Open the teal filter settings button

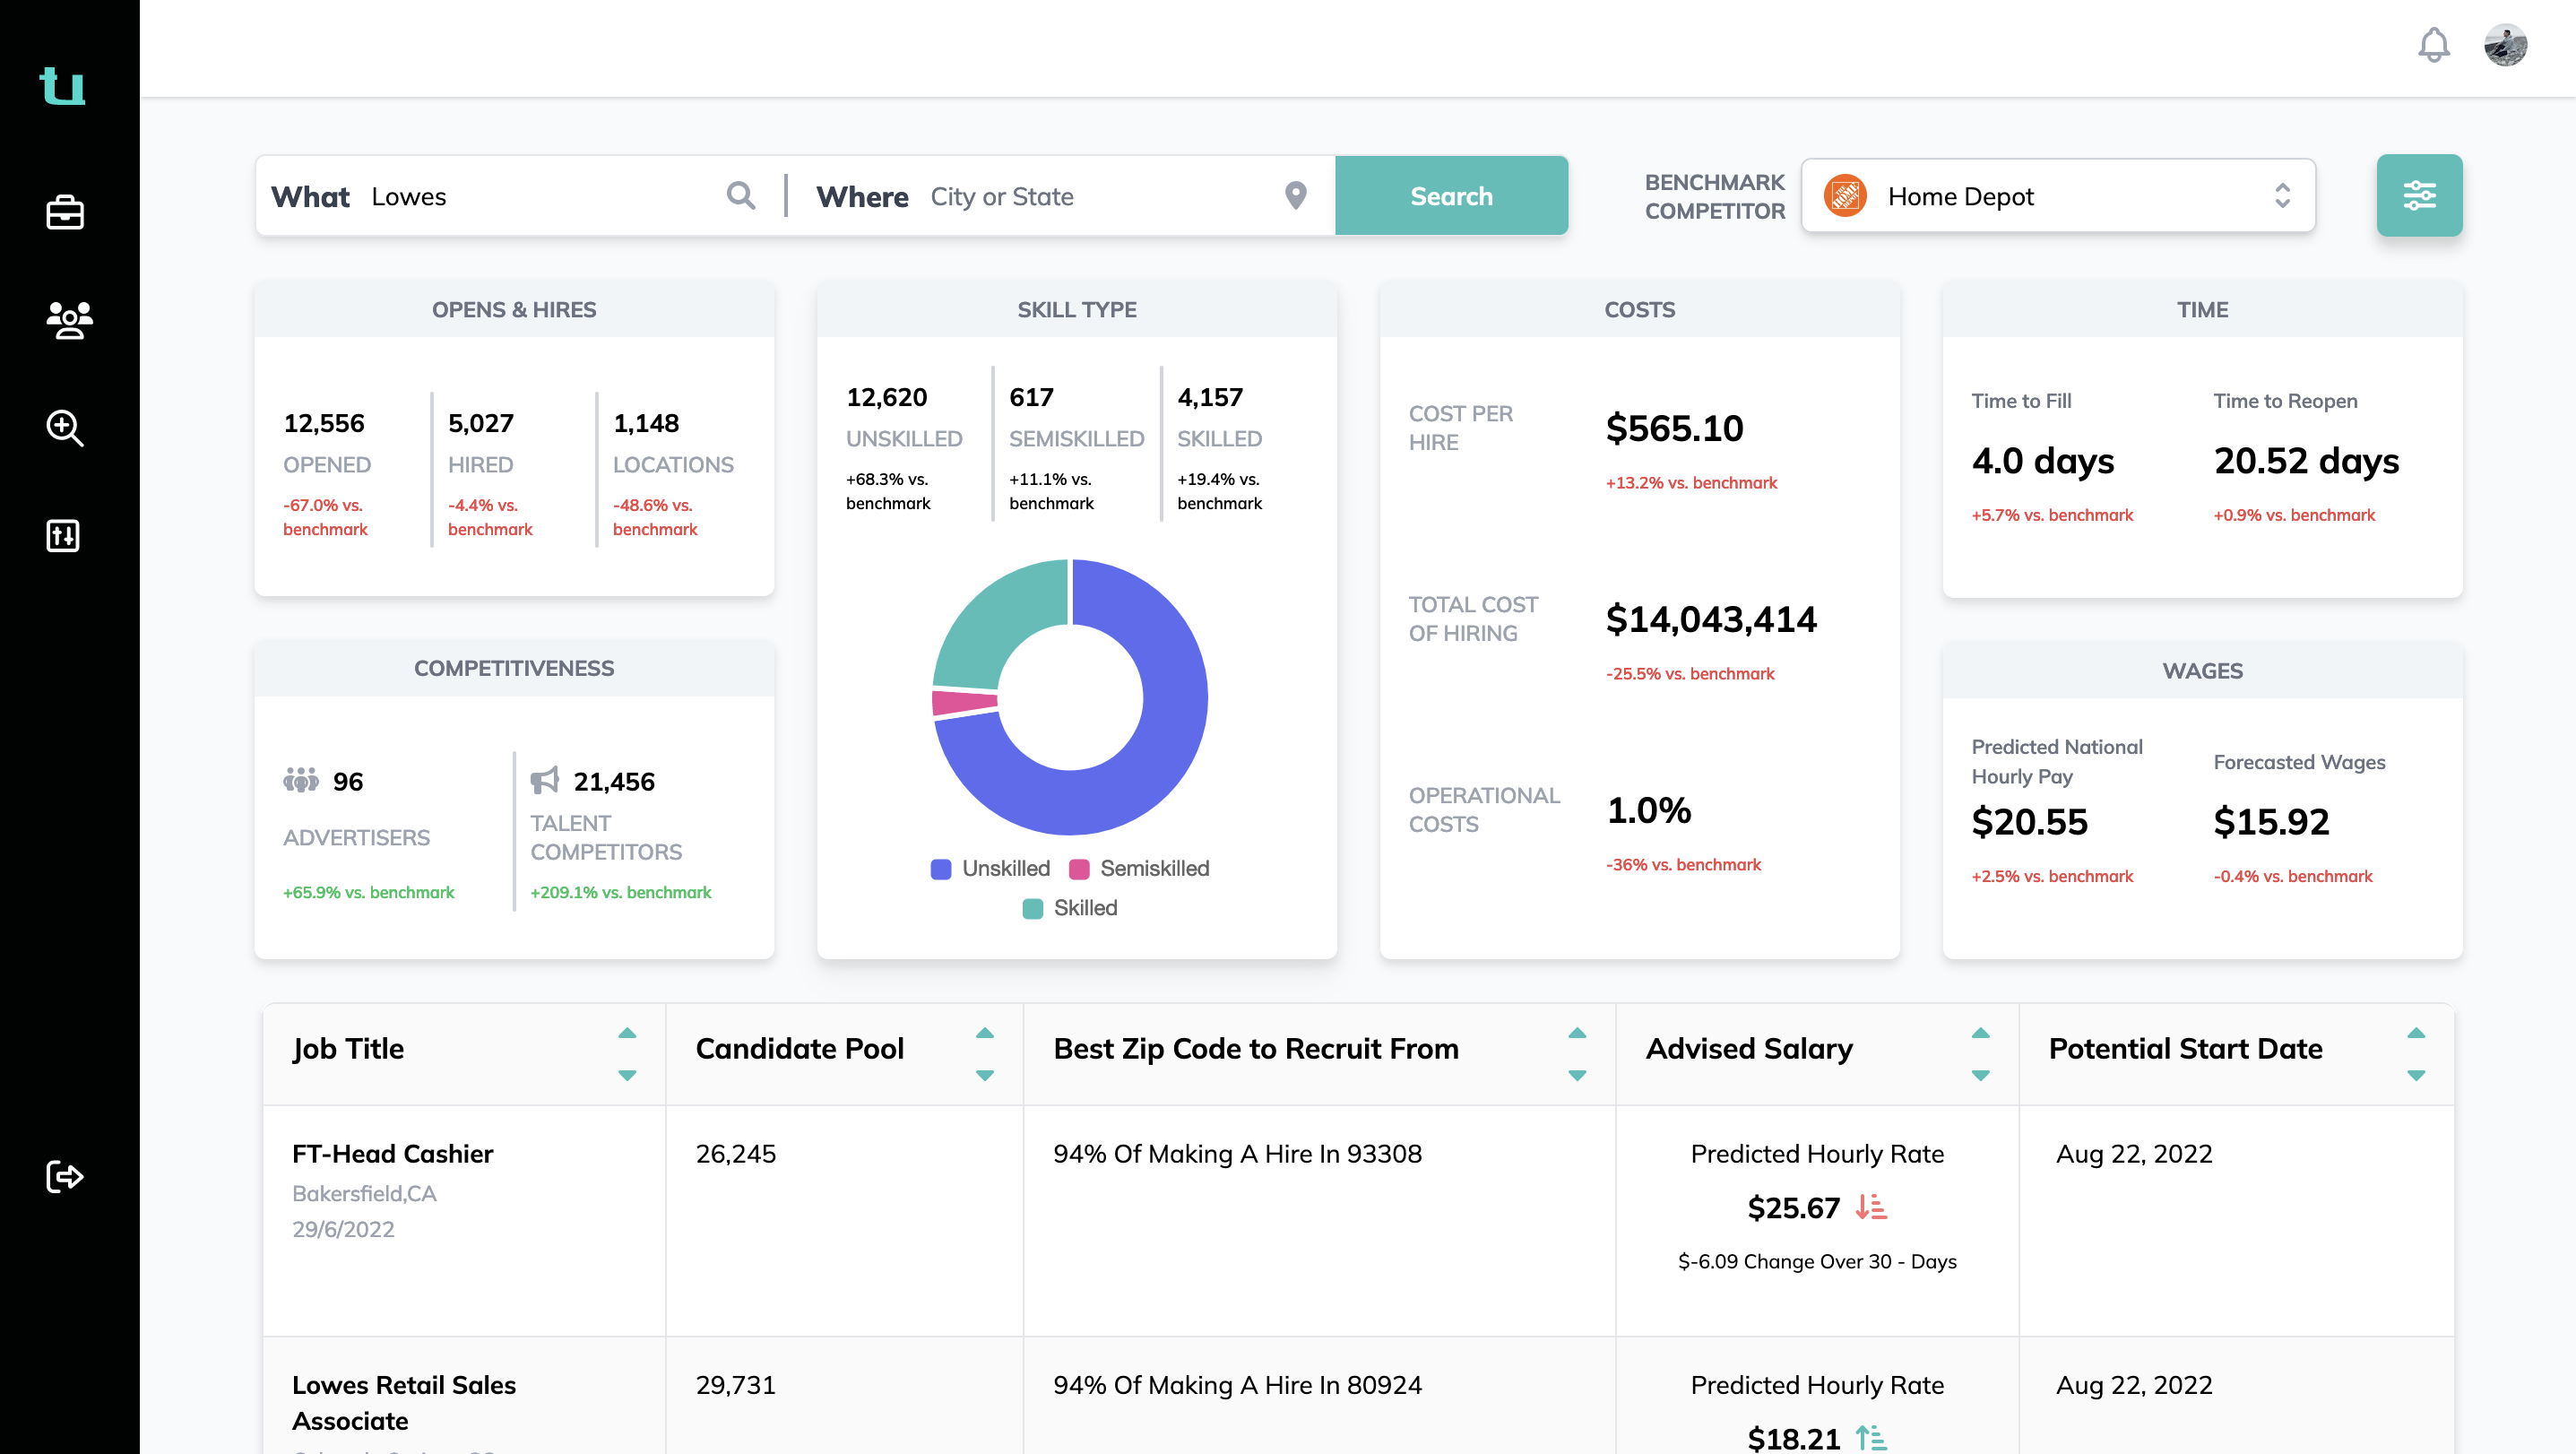(x=2419, y=195)
